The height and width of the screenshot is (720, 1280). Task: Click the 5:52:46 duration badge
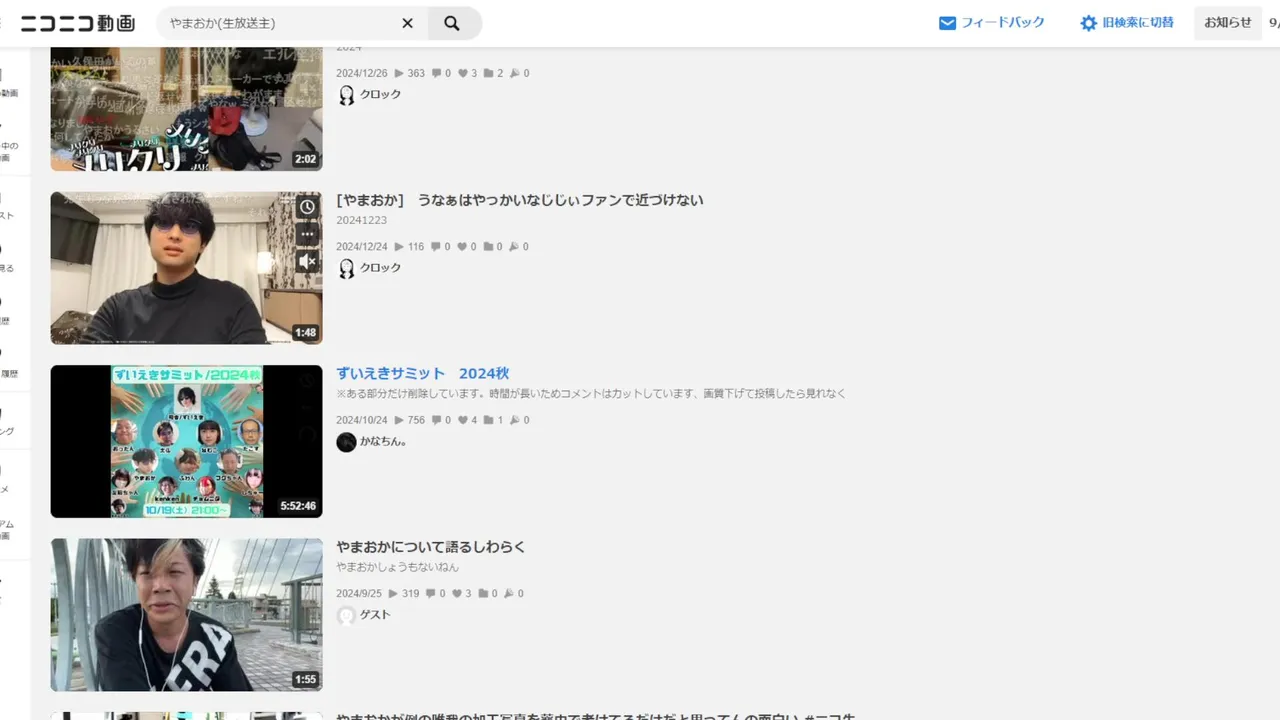tap(298, 506)
